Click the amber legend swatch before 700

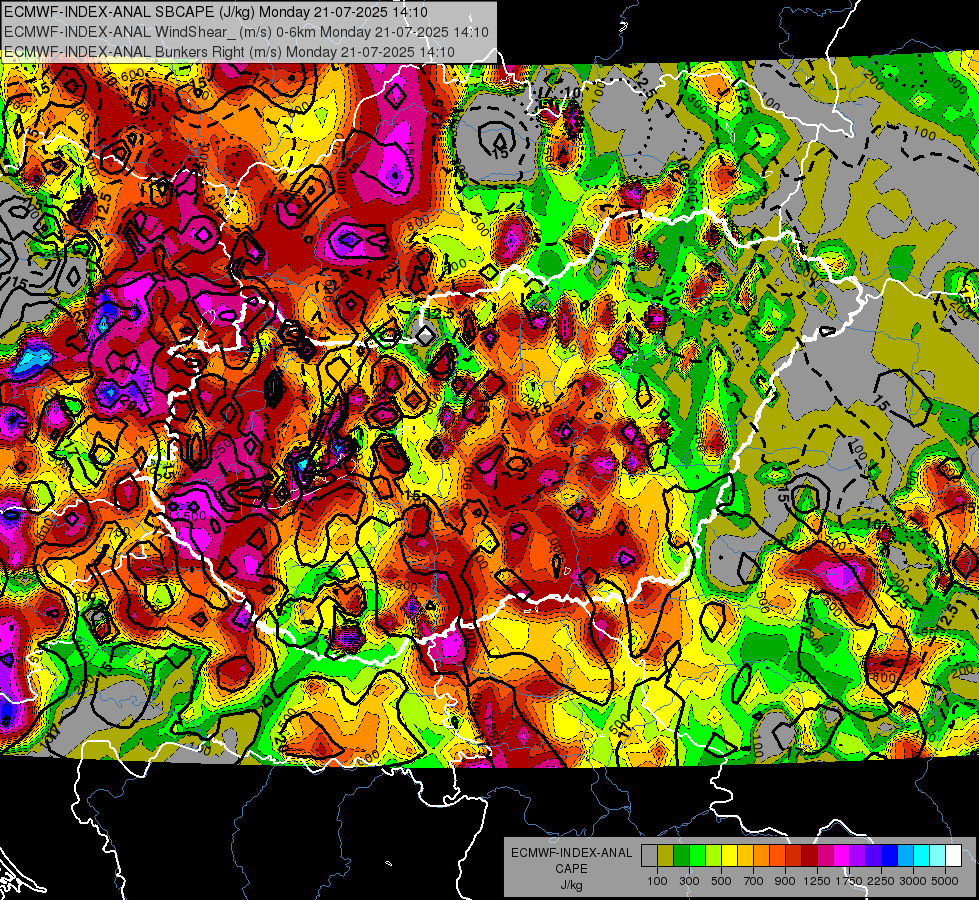point(745,855)
